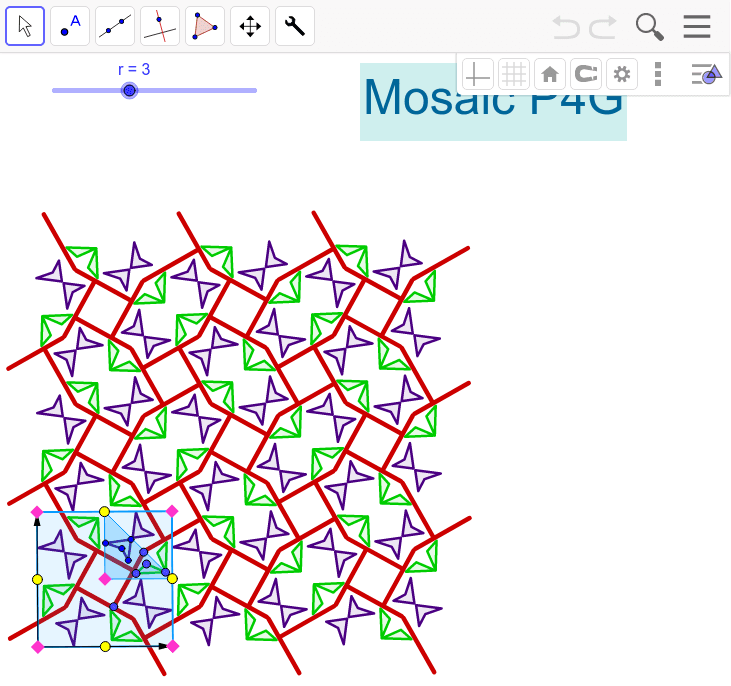Click the top-right pink diamond corner
Screen dimensions: 731x686
[172, 511]
